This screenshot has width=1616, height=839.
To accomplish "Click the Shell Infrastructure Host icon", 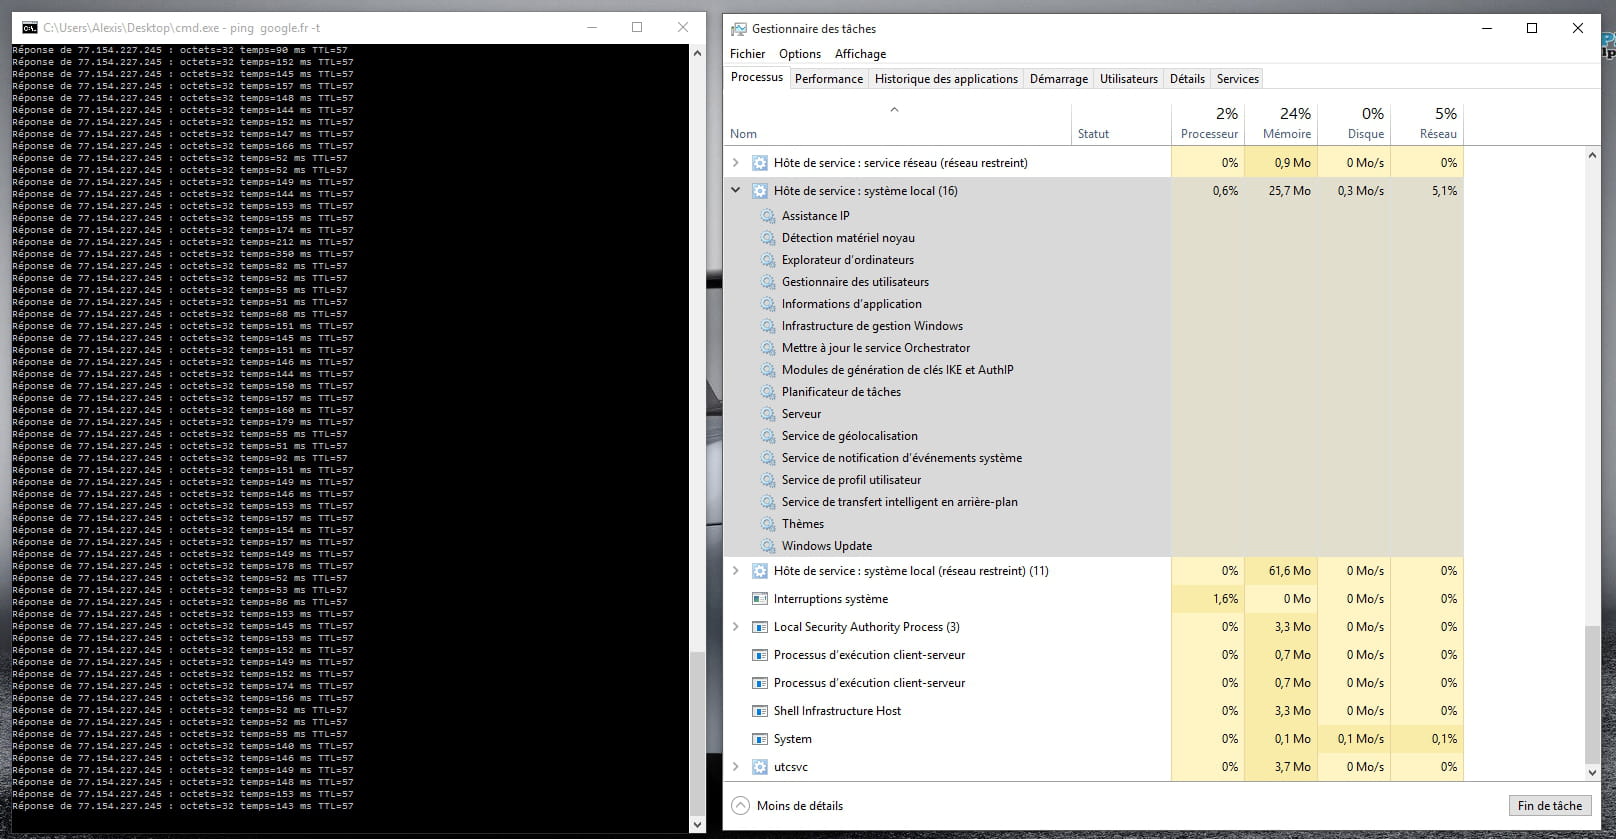I will pyautogui.click(x=759, y=711).
